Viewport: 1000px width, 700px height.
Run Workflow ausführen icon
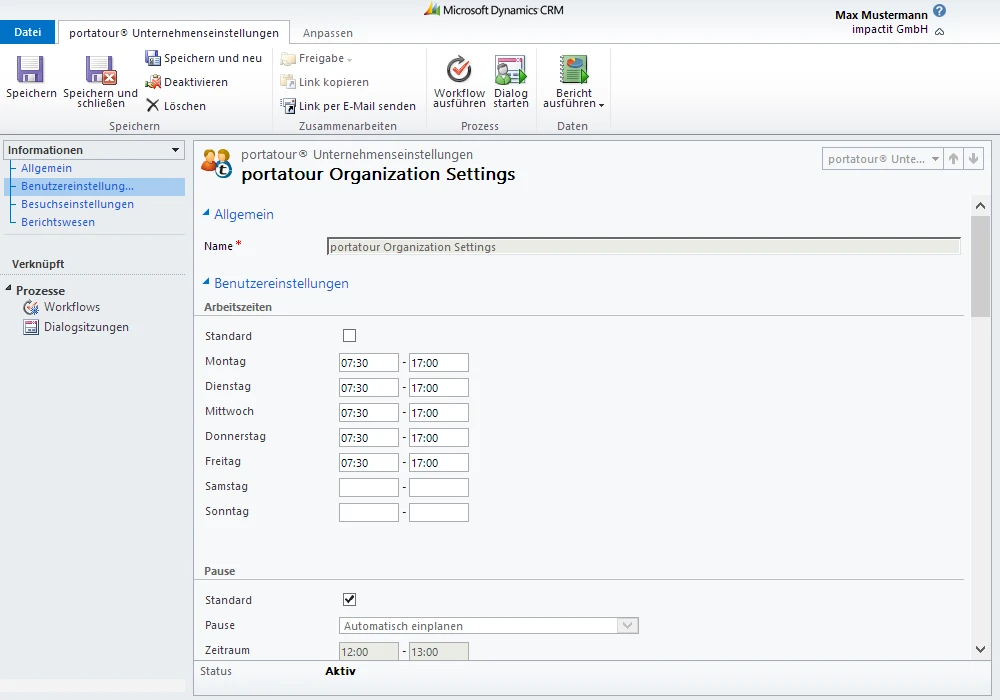tap(459, 69)
